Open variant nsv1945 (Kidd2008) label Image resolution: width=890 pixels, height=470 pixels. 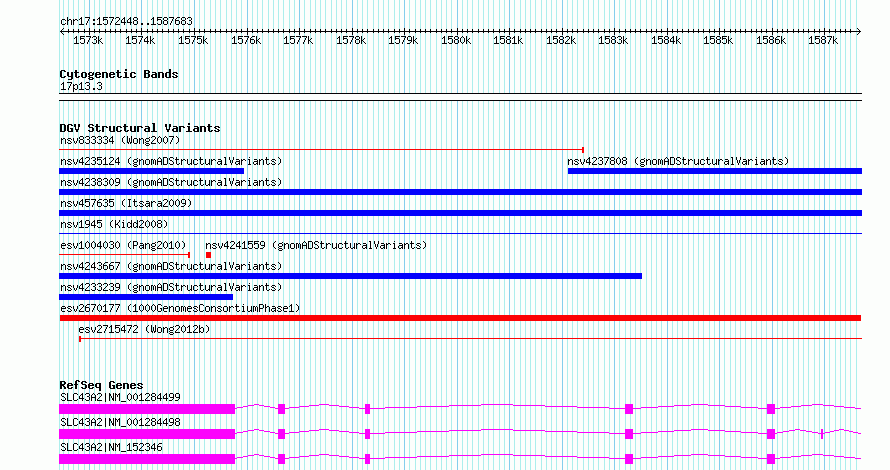click(x=114, y=224)
